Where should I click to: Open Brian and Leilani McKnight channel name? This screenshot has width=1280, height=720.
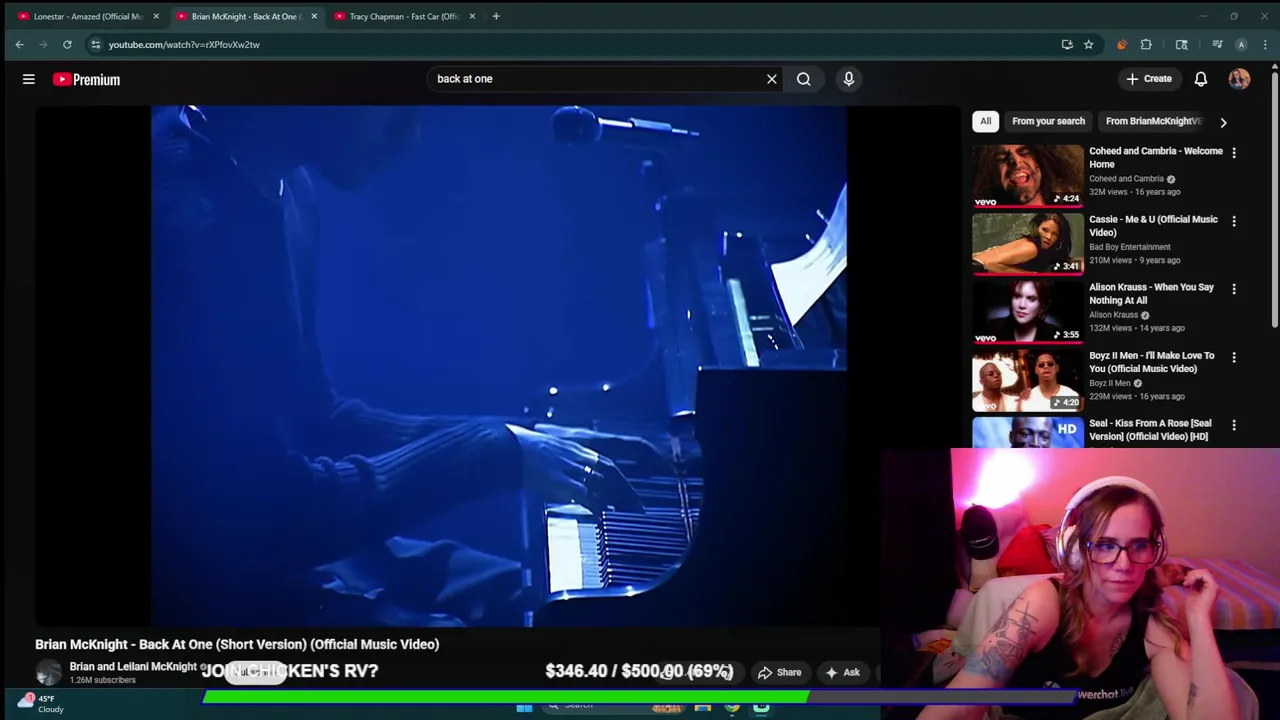pyautogui.click(x=134, y=667)
